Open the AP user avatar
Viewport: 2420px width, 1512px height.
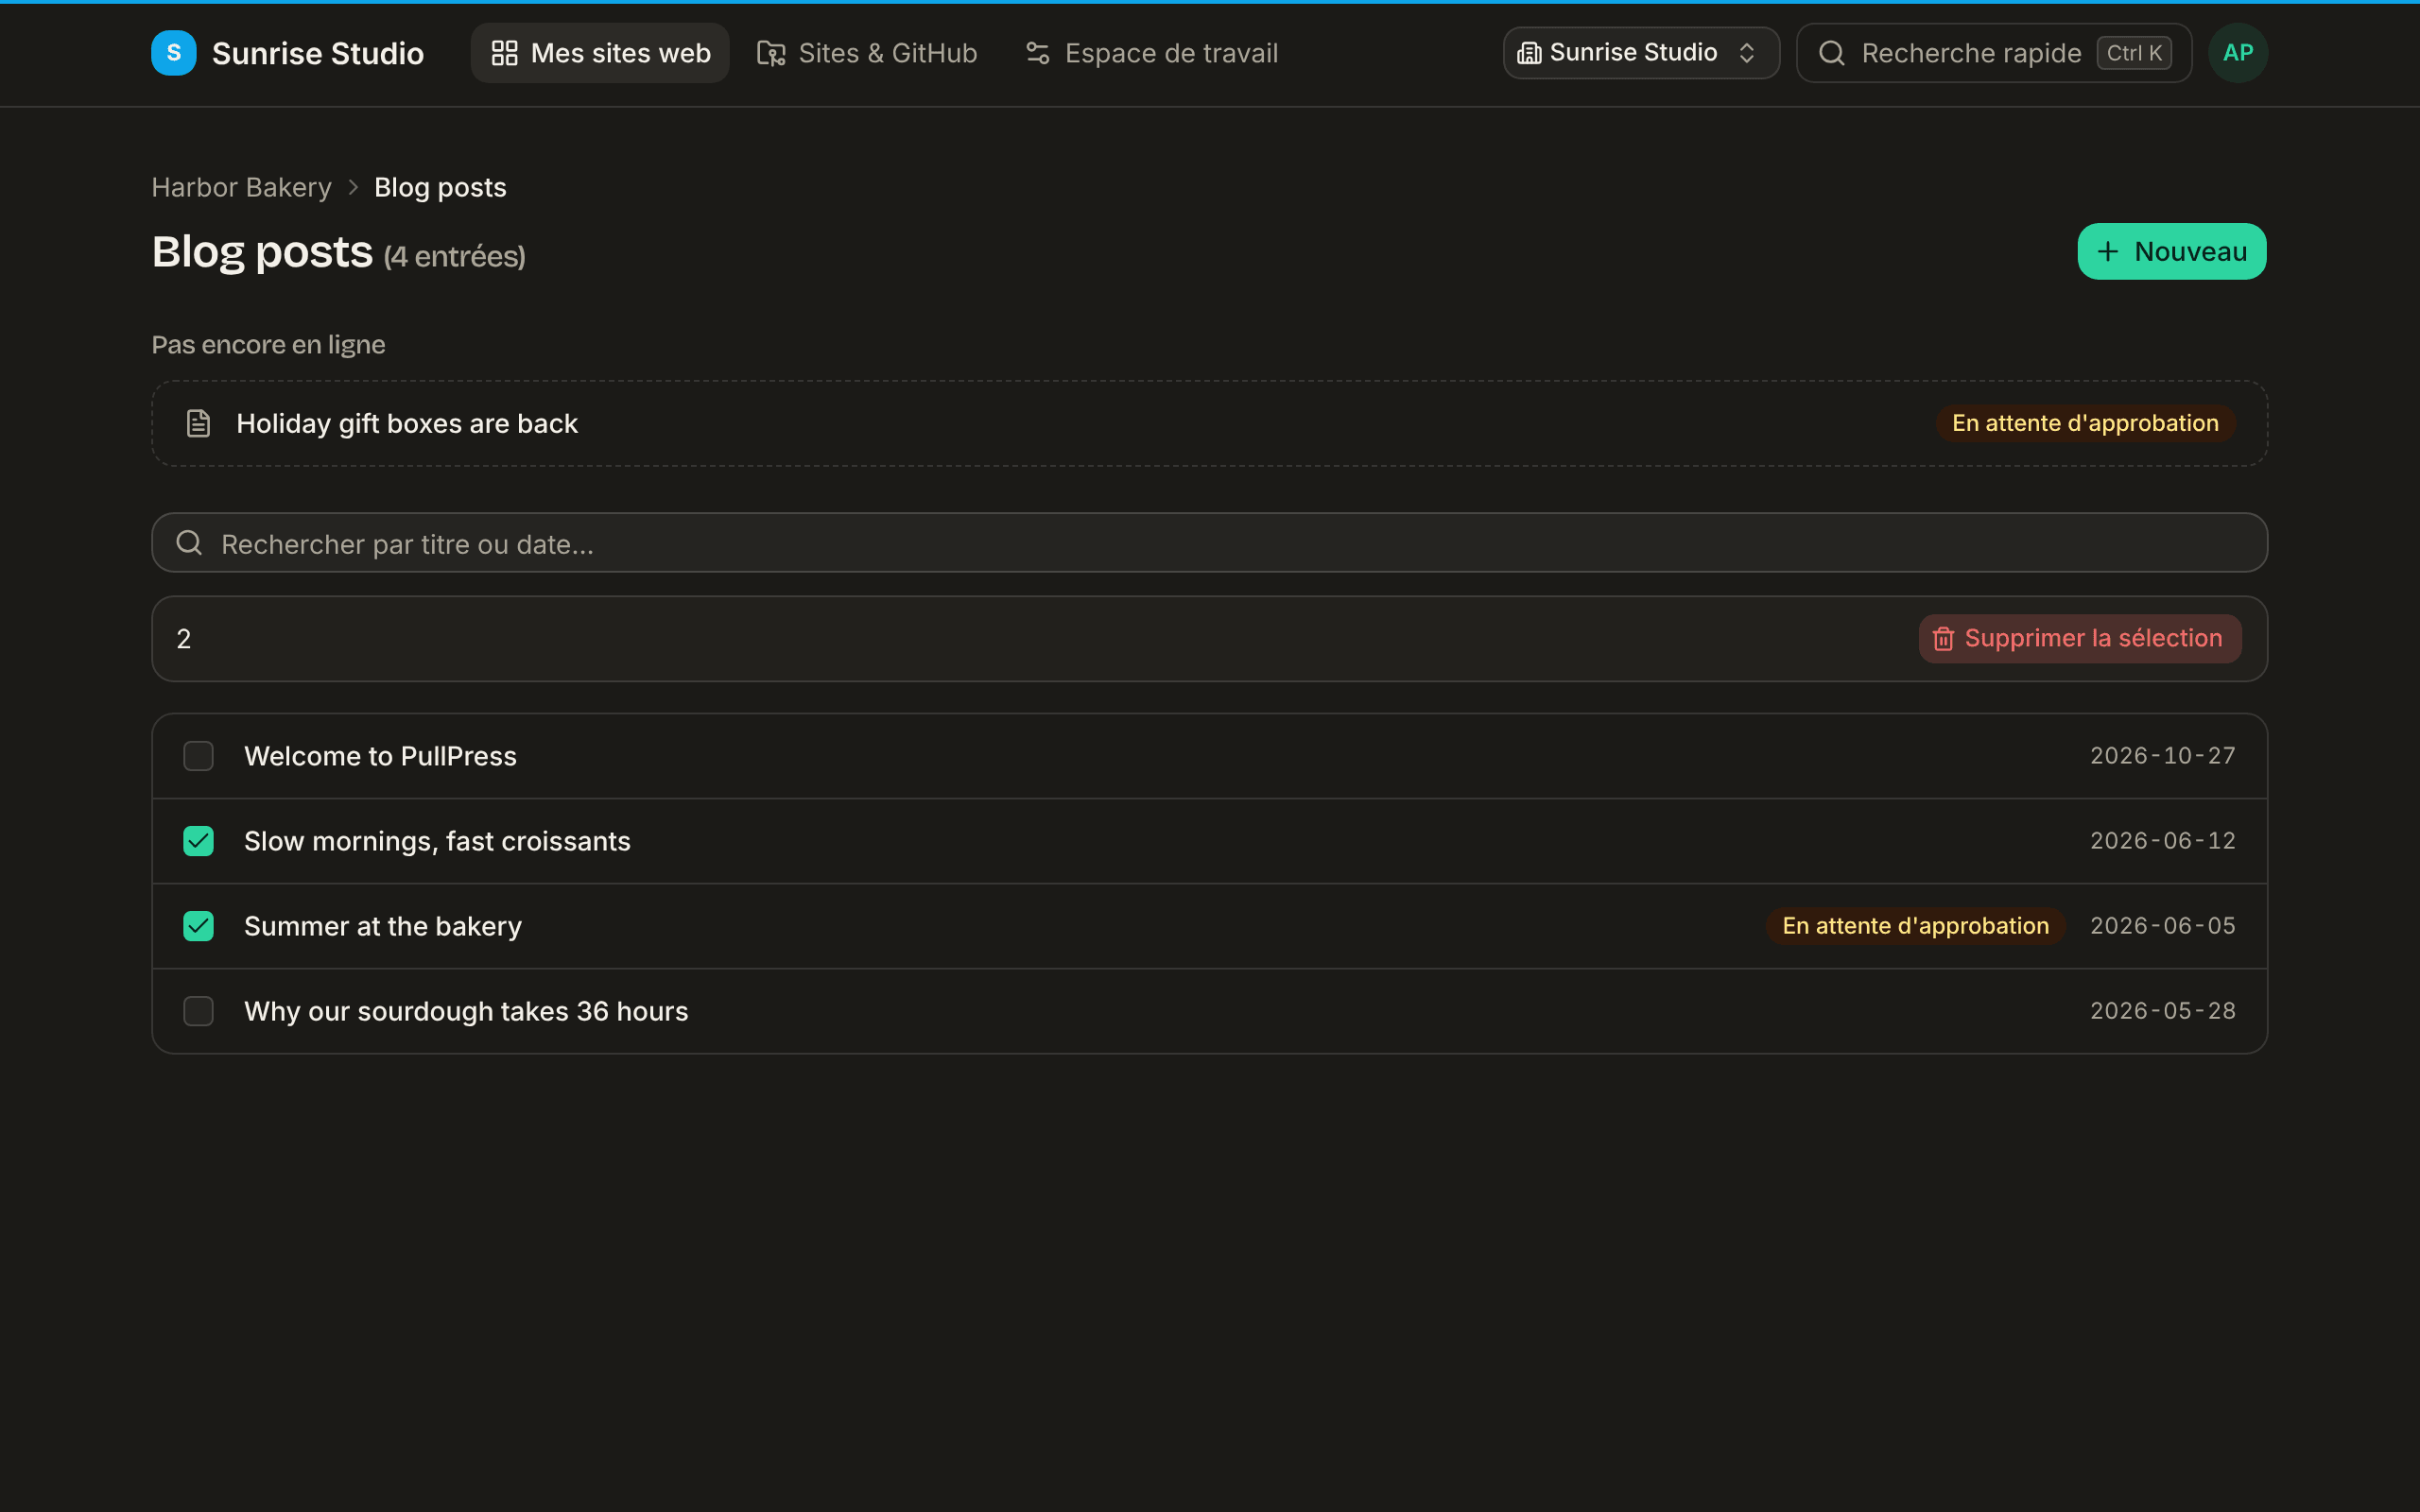pyautogui.click(x=2237, y=53)
